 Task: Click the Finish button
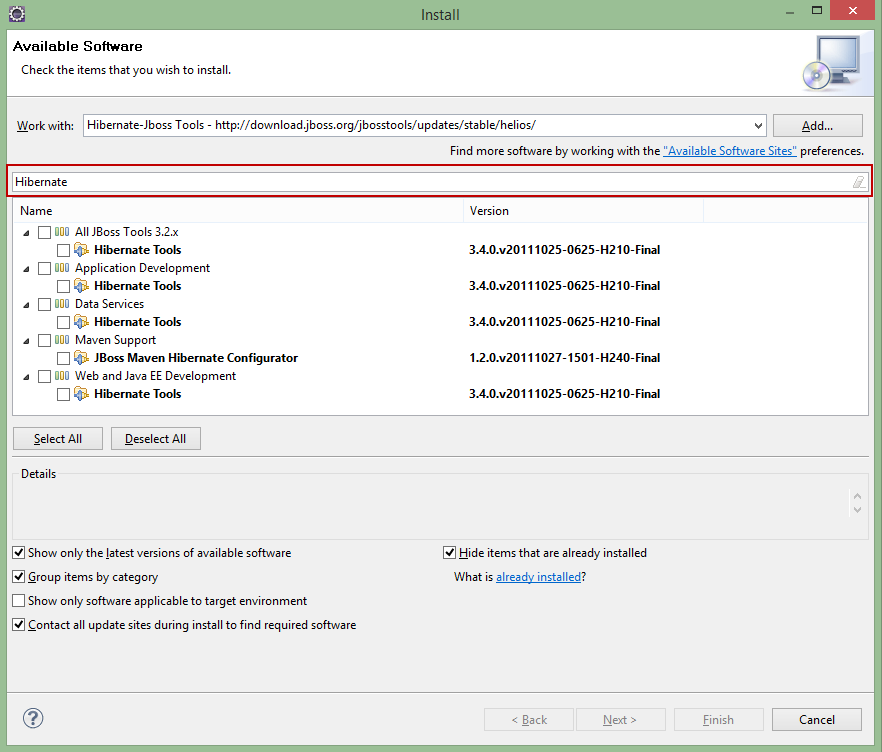(718, 719)
